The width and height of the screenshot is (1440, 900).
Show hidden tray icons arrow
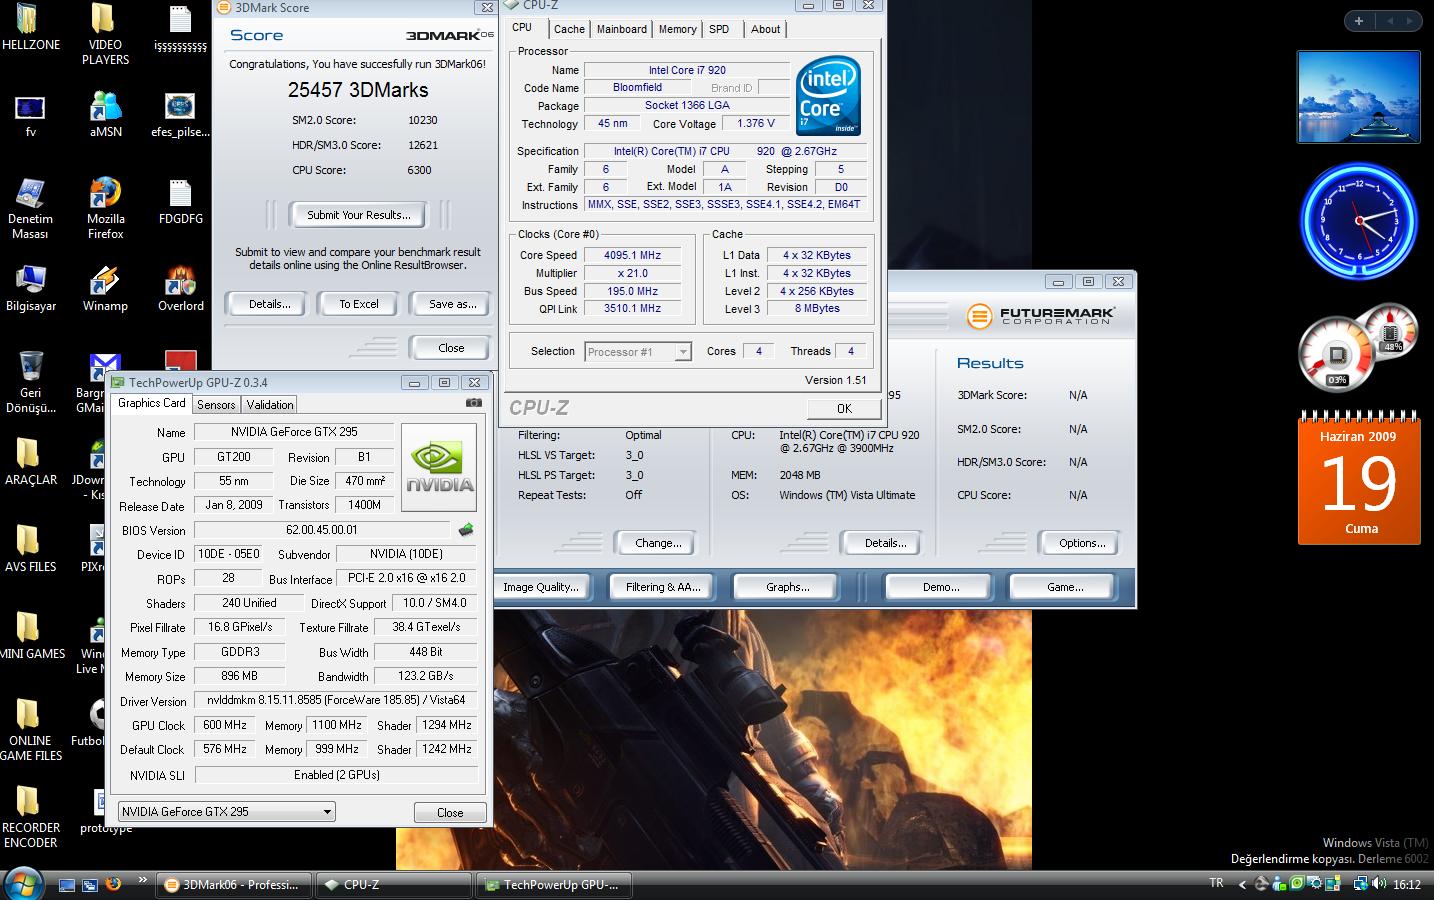[x=1243, y=884]
